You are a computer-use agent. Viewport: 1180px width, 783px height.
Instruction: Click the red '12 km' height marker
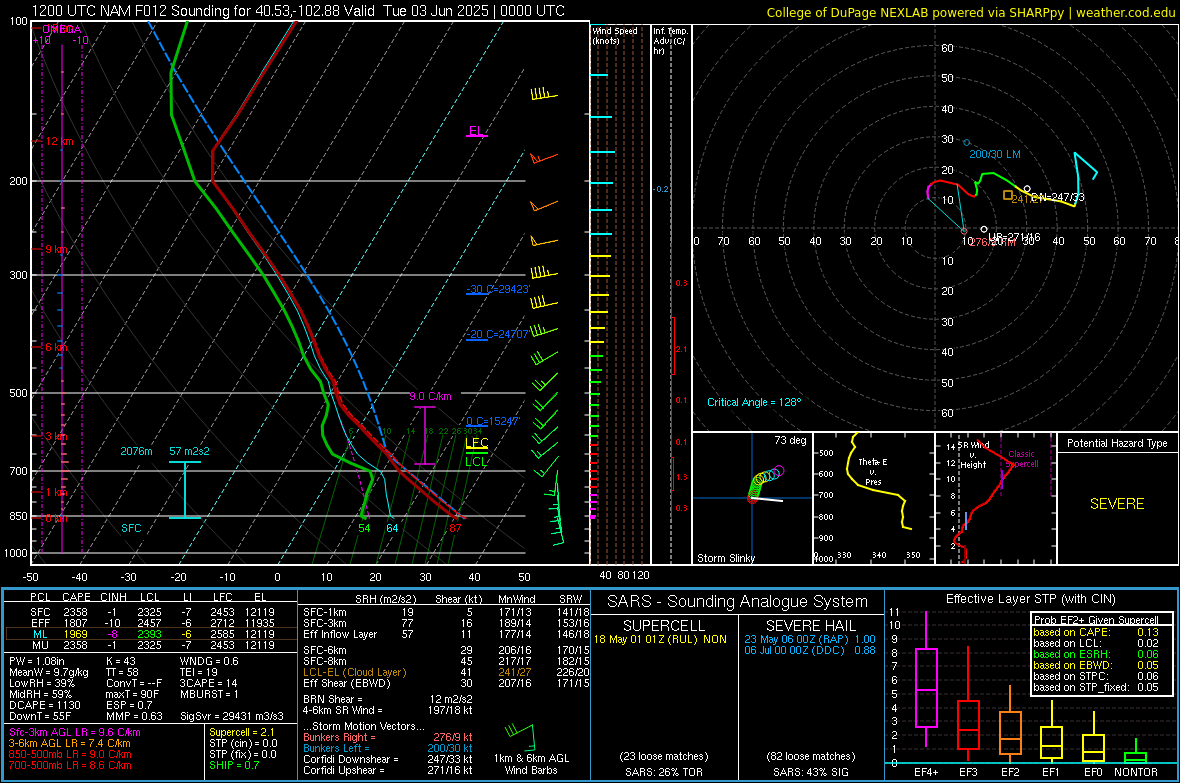point(60,142)
